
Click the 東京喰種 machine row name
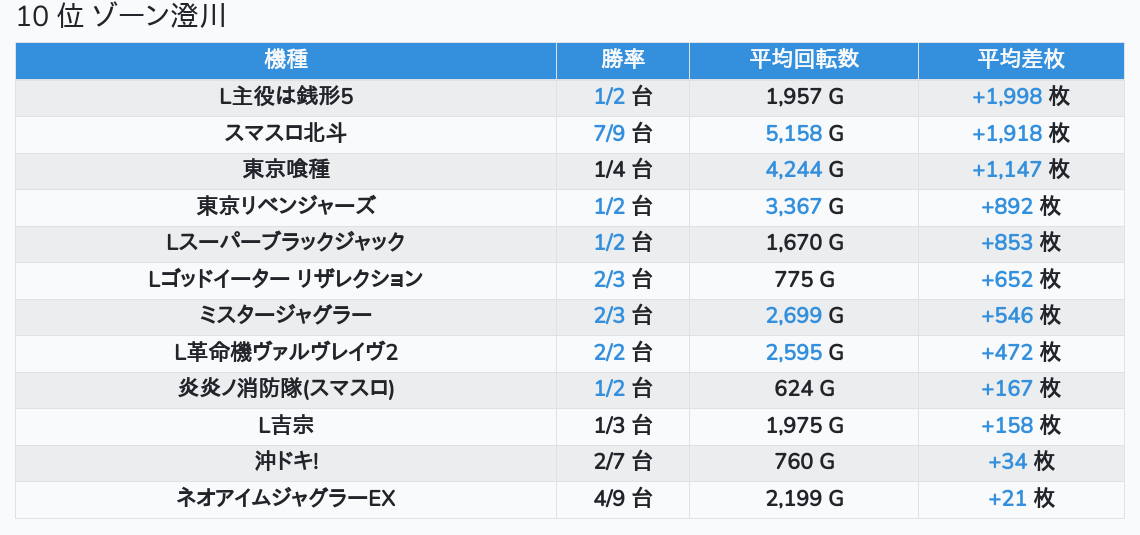point(286,170)
